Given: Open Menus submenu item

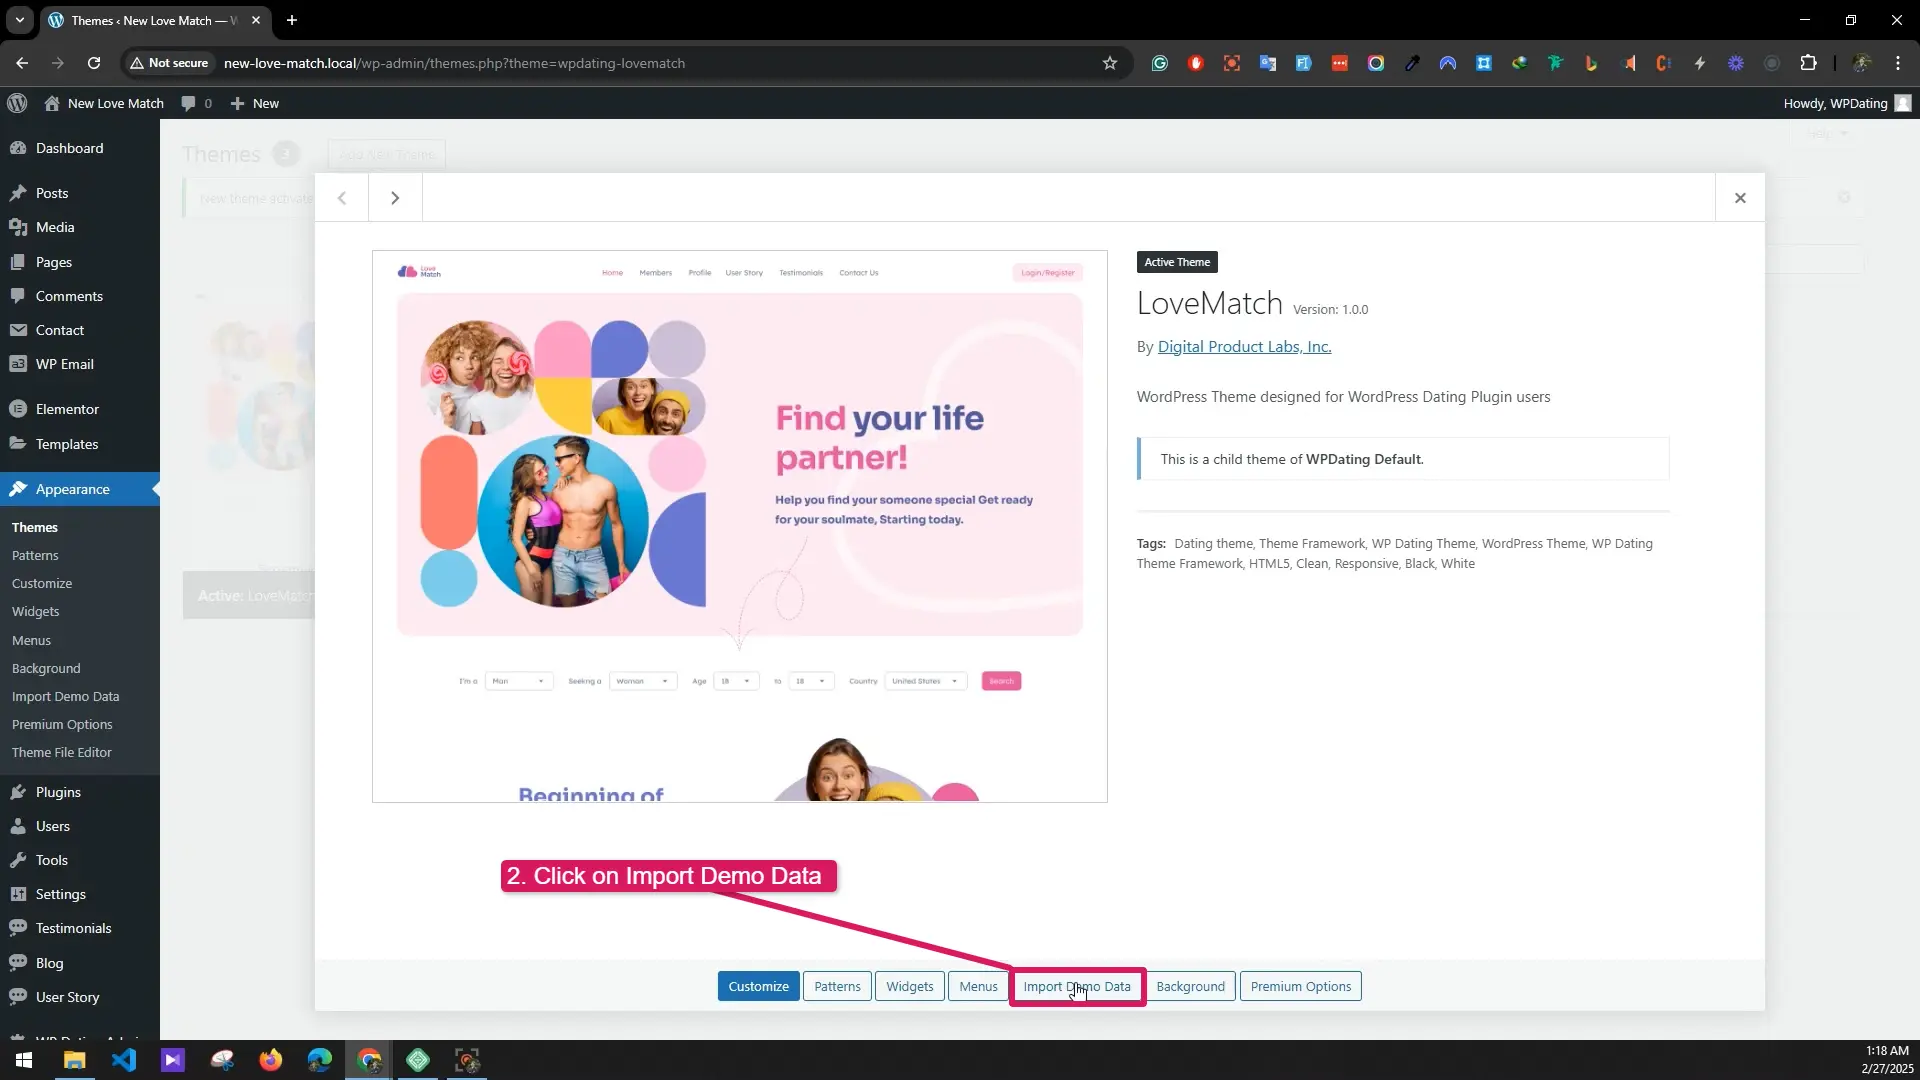Looking at the screenshot, I should (x=31, y=640).
